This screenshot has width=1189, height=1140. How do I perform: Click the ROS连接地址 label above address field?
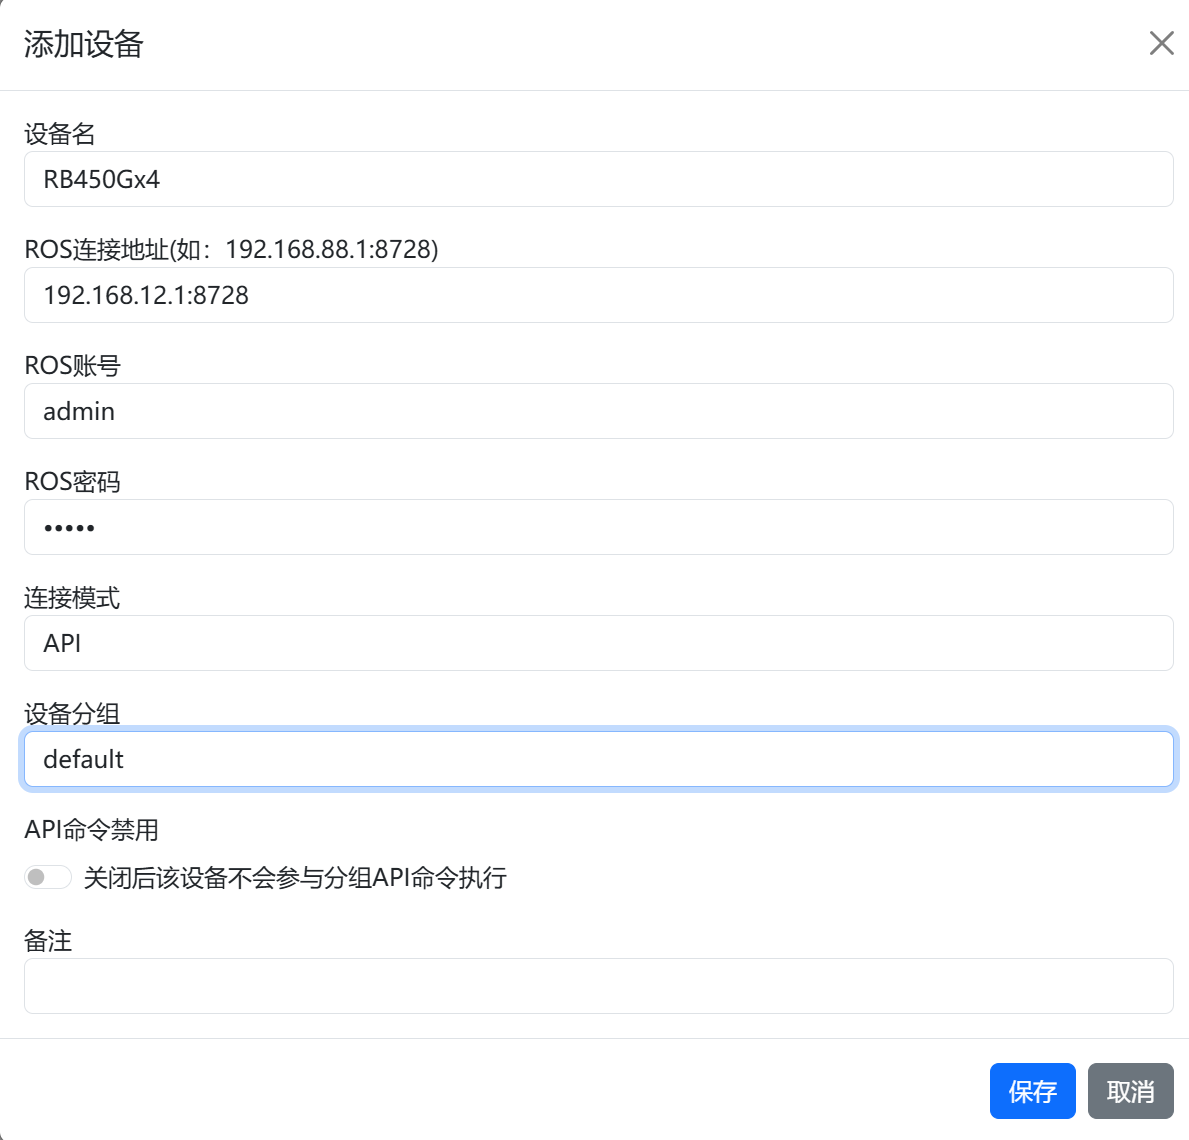231,249
